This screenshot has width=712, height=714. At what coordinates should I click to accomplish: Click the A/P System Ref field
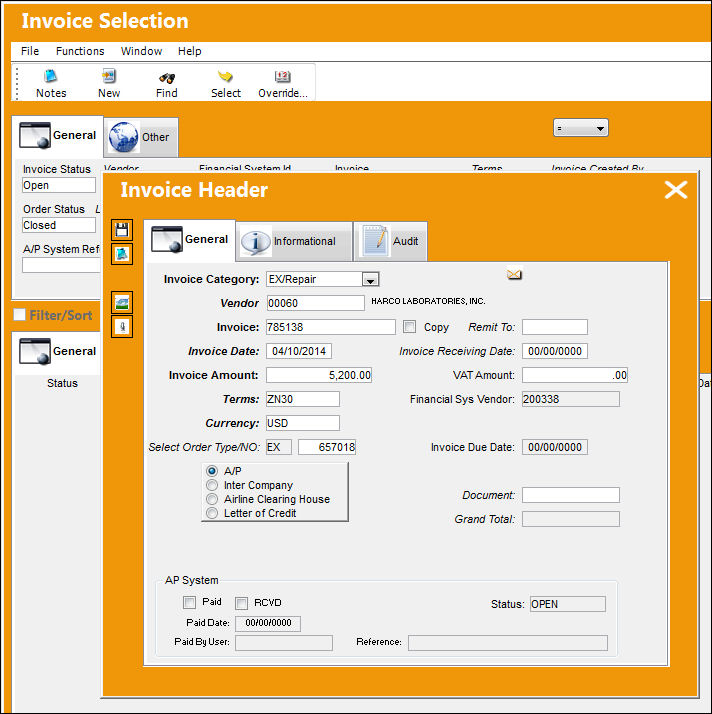(61, 265)
